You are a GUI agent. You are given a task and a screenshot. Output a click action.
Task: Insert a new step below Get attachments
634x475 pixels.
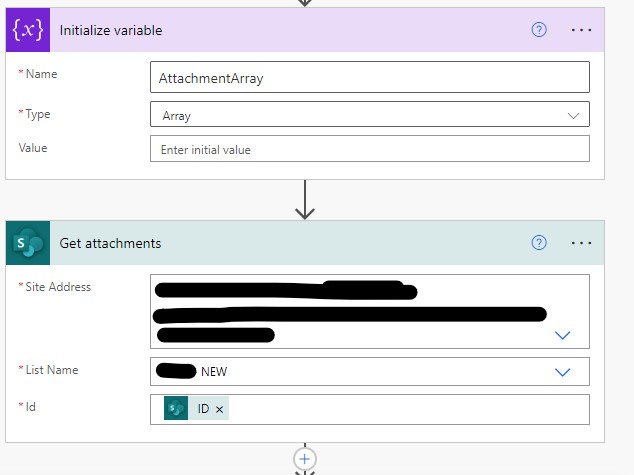coord(305,459)
